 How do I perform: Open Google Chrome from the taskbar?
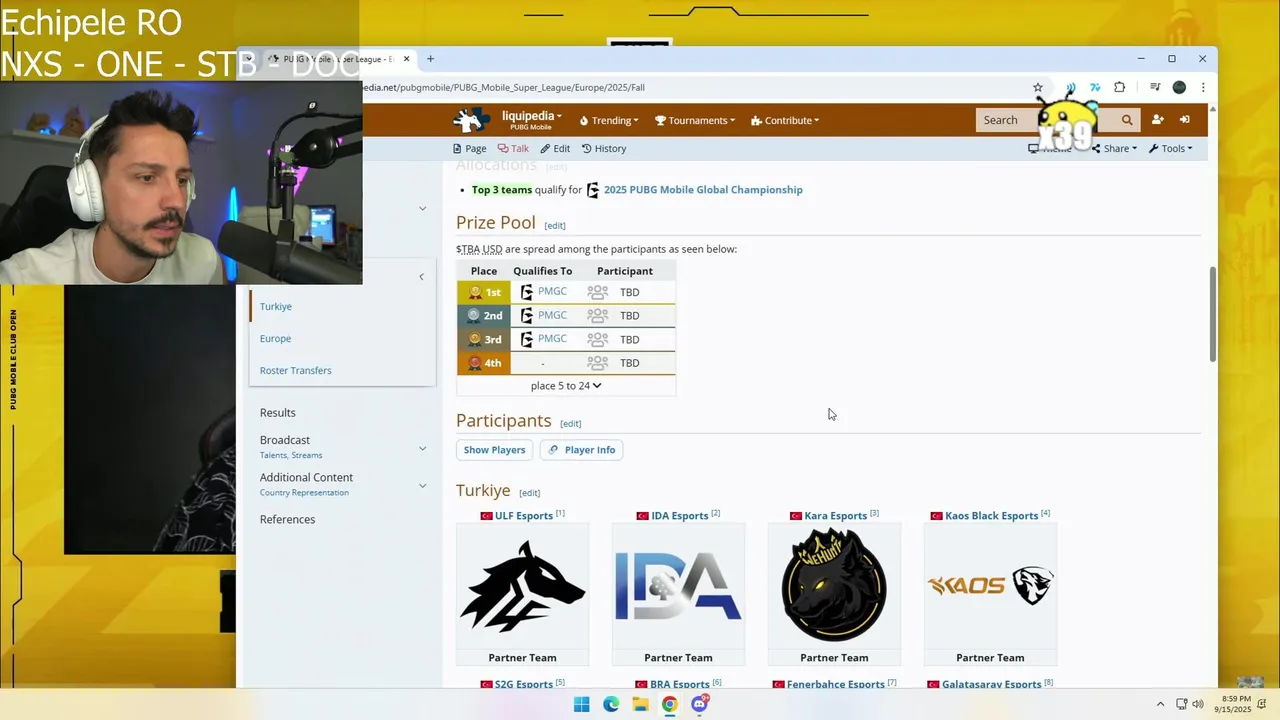click(x=670, y=704)
